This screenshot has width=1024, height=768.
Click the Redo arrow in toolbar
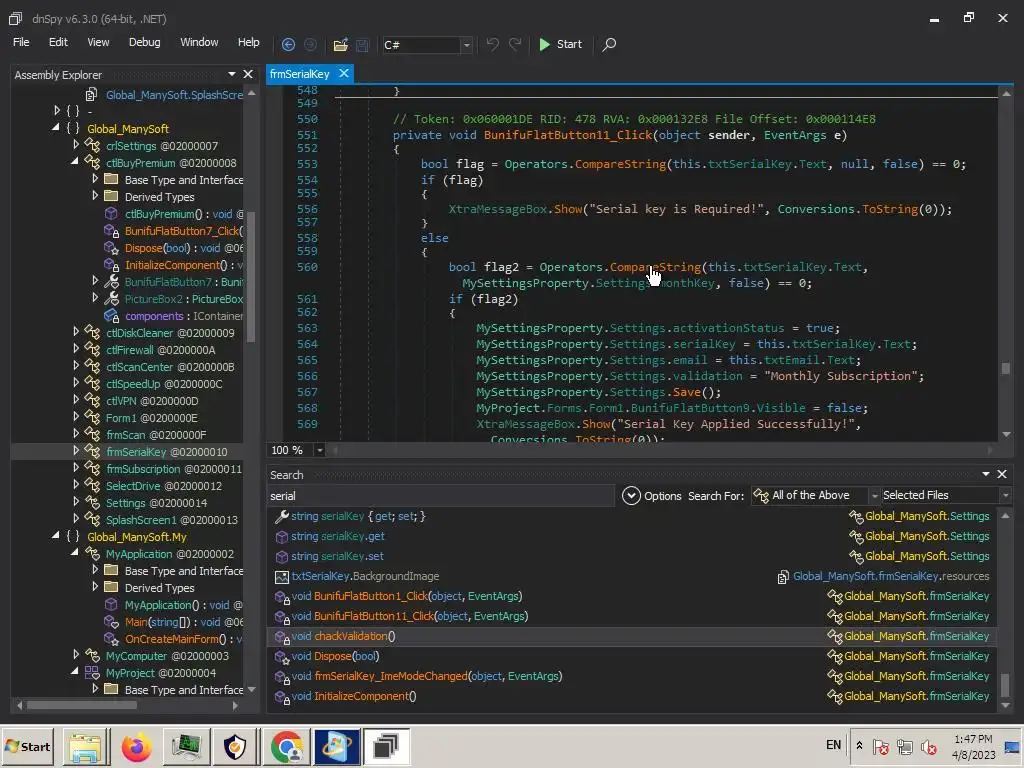point(515,44)
